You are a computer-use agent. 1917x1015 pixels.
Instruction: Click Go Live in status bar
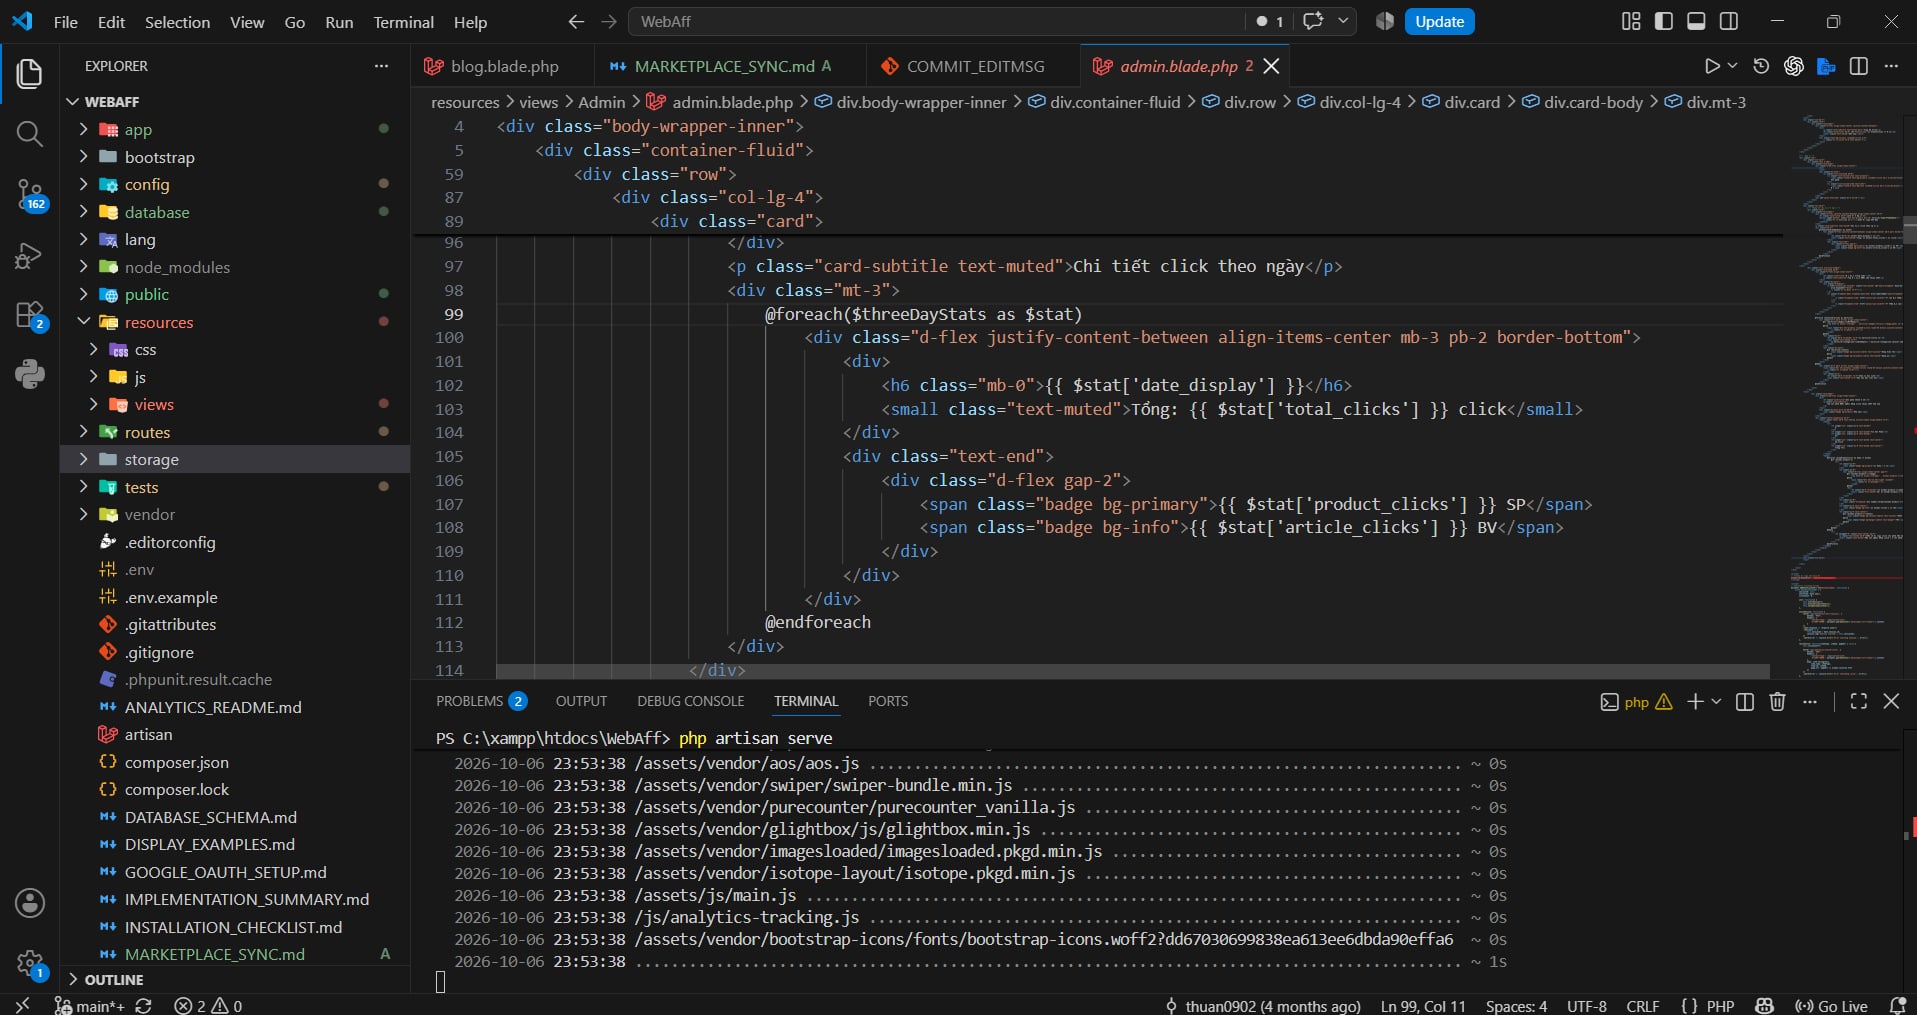coord(1831,1006)
